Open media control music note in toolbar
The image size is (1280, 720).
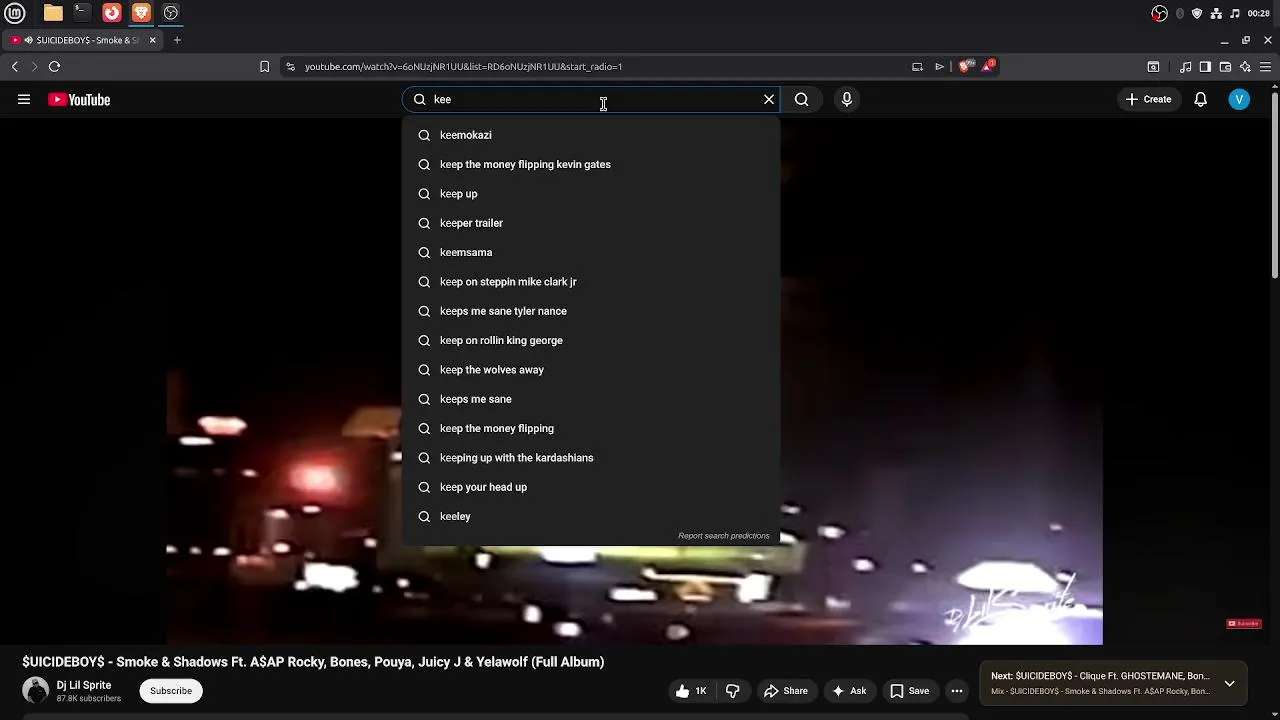pos(1185,67)
